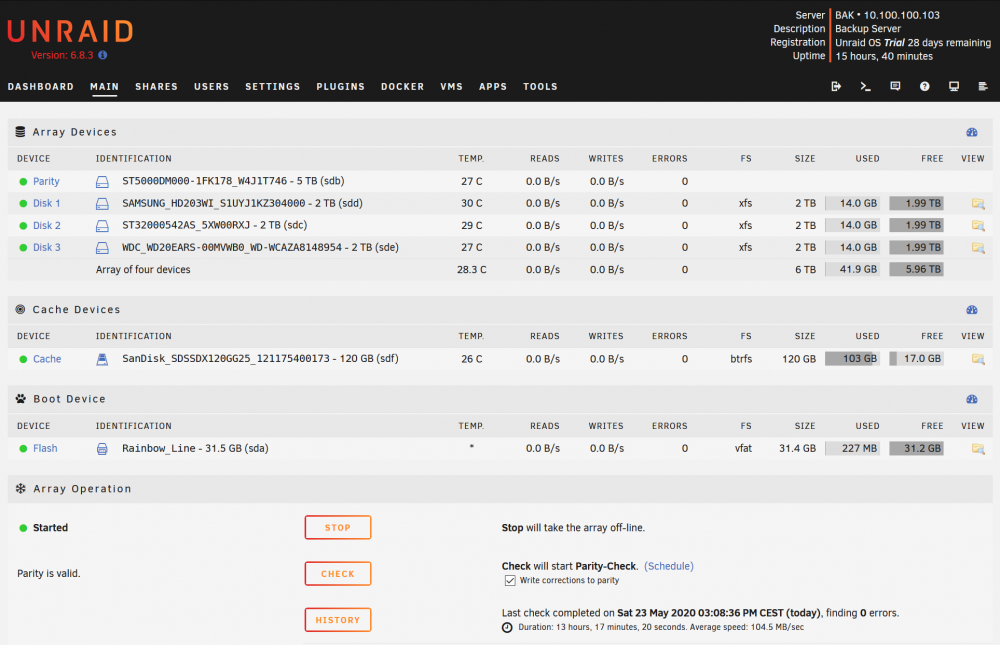Viewport: 1000px width, 645px height.
Task: Click Array average temperature 28.3 C
Action: 471,269
